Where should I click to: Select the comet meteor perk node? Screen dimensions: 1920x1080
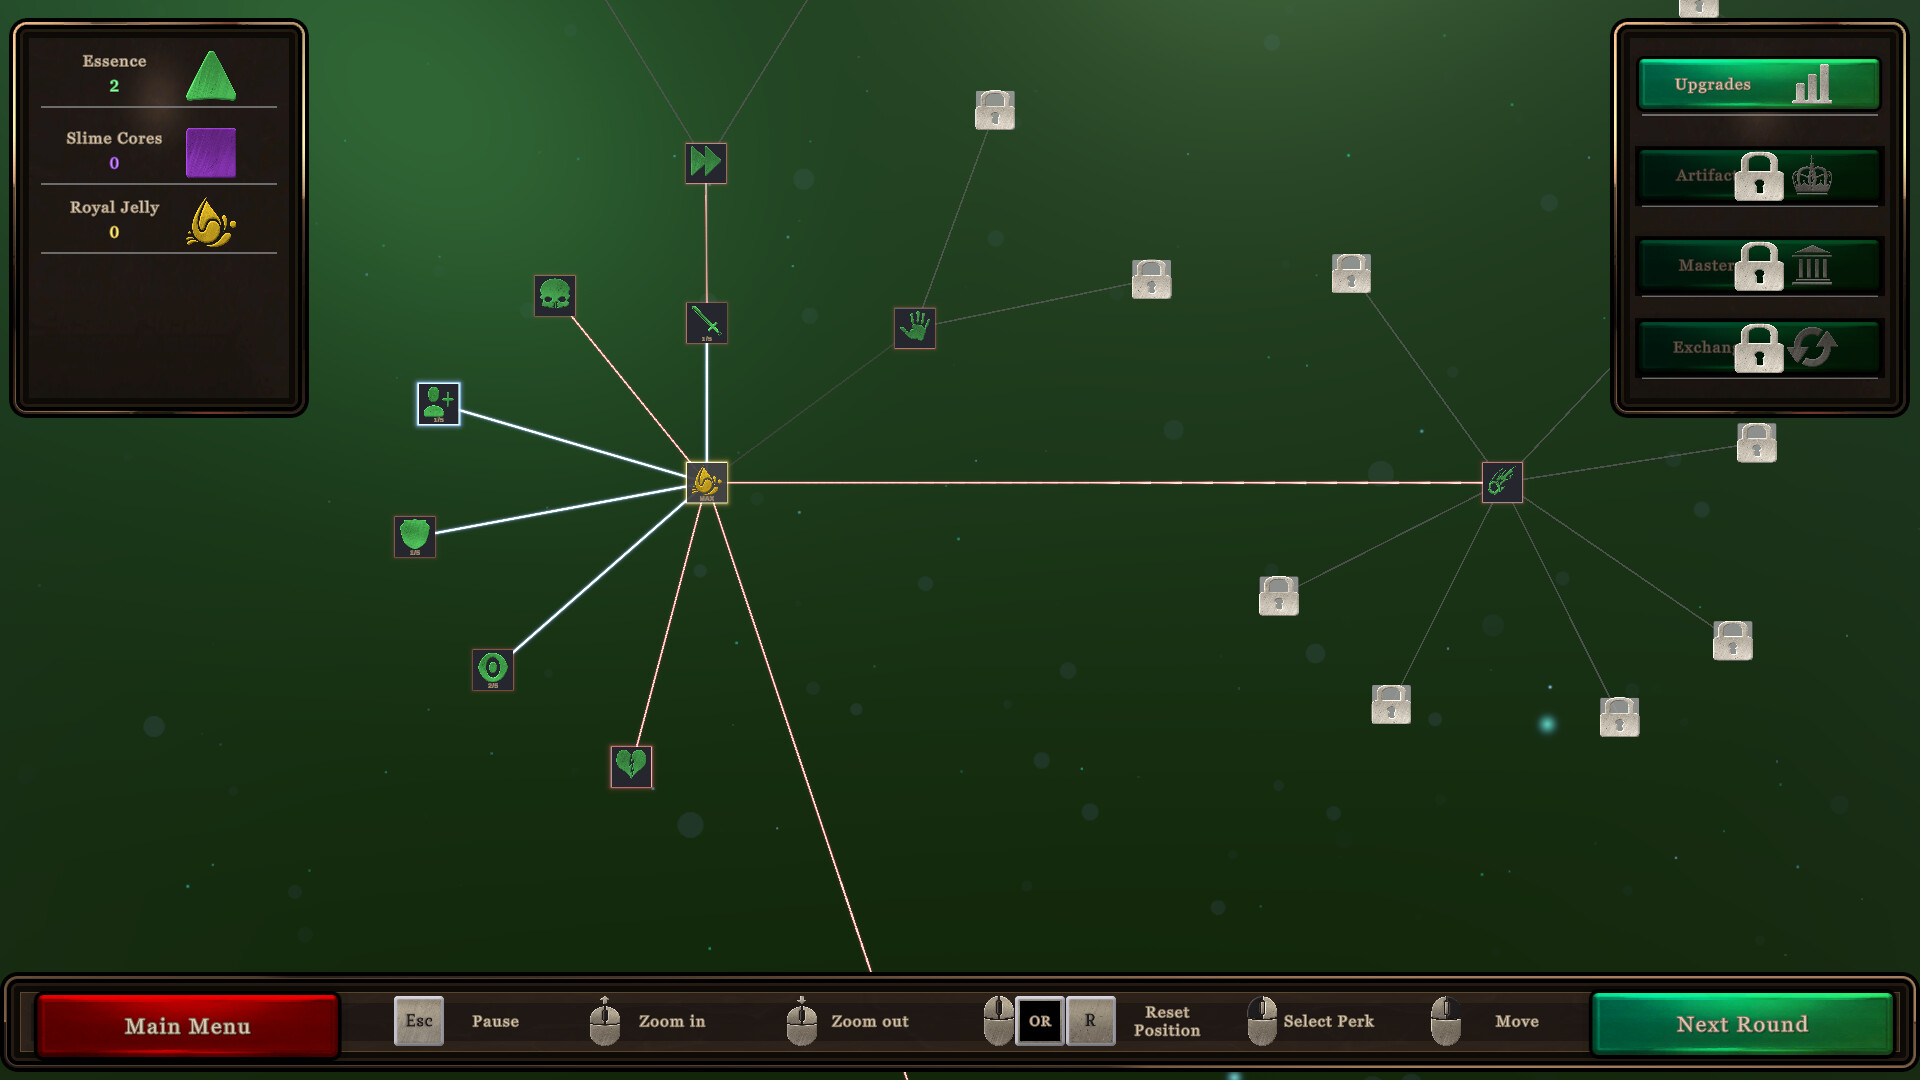coord(1501,483)
